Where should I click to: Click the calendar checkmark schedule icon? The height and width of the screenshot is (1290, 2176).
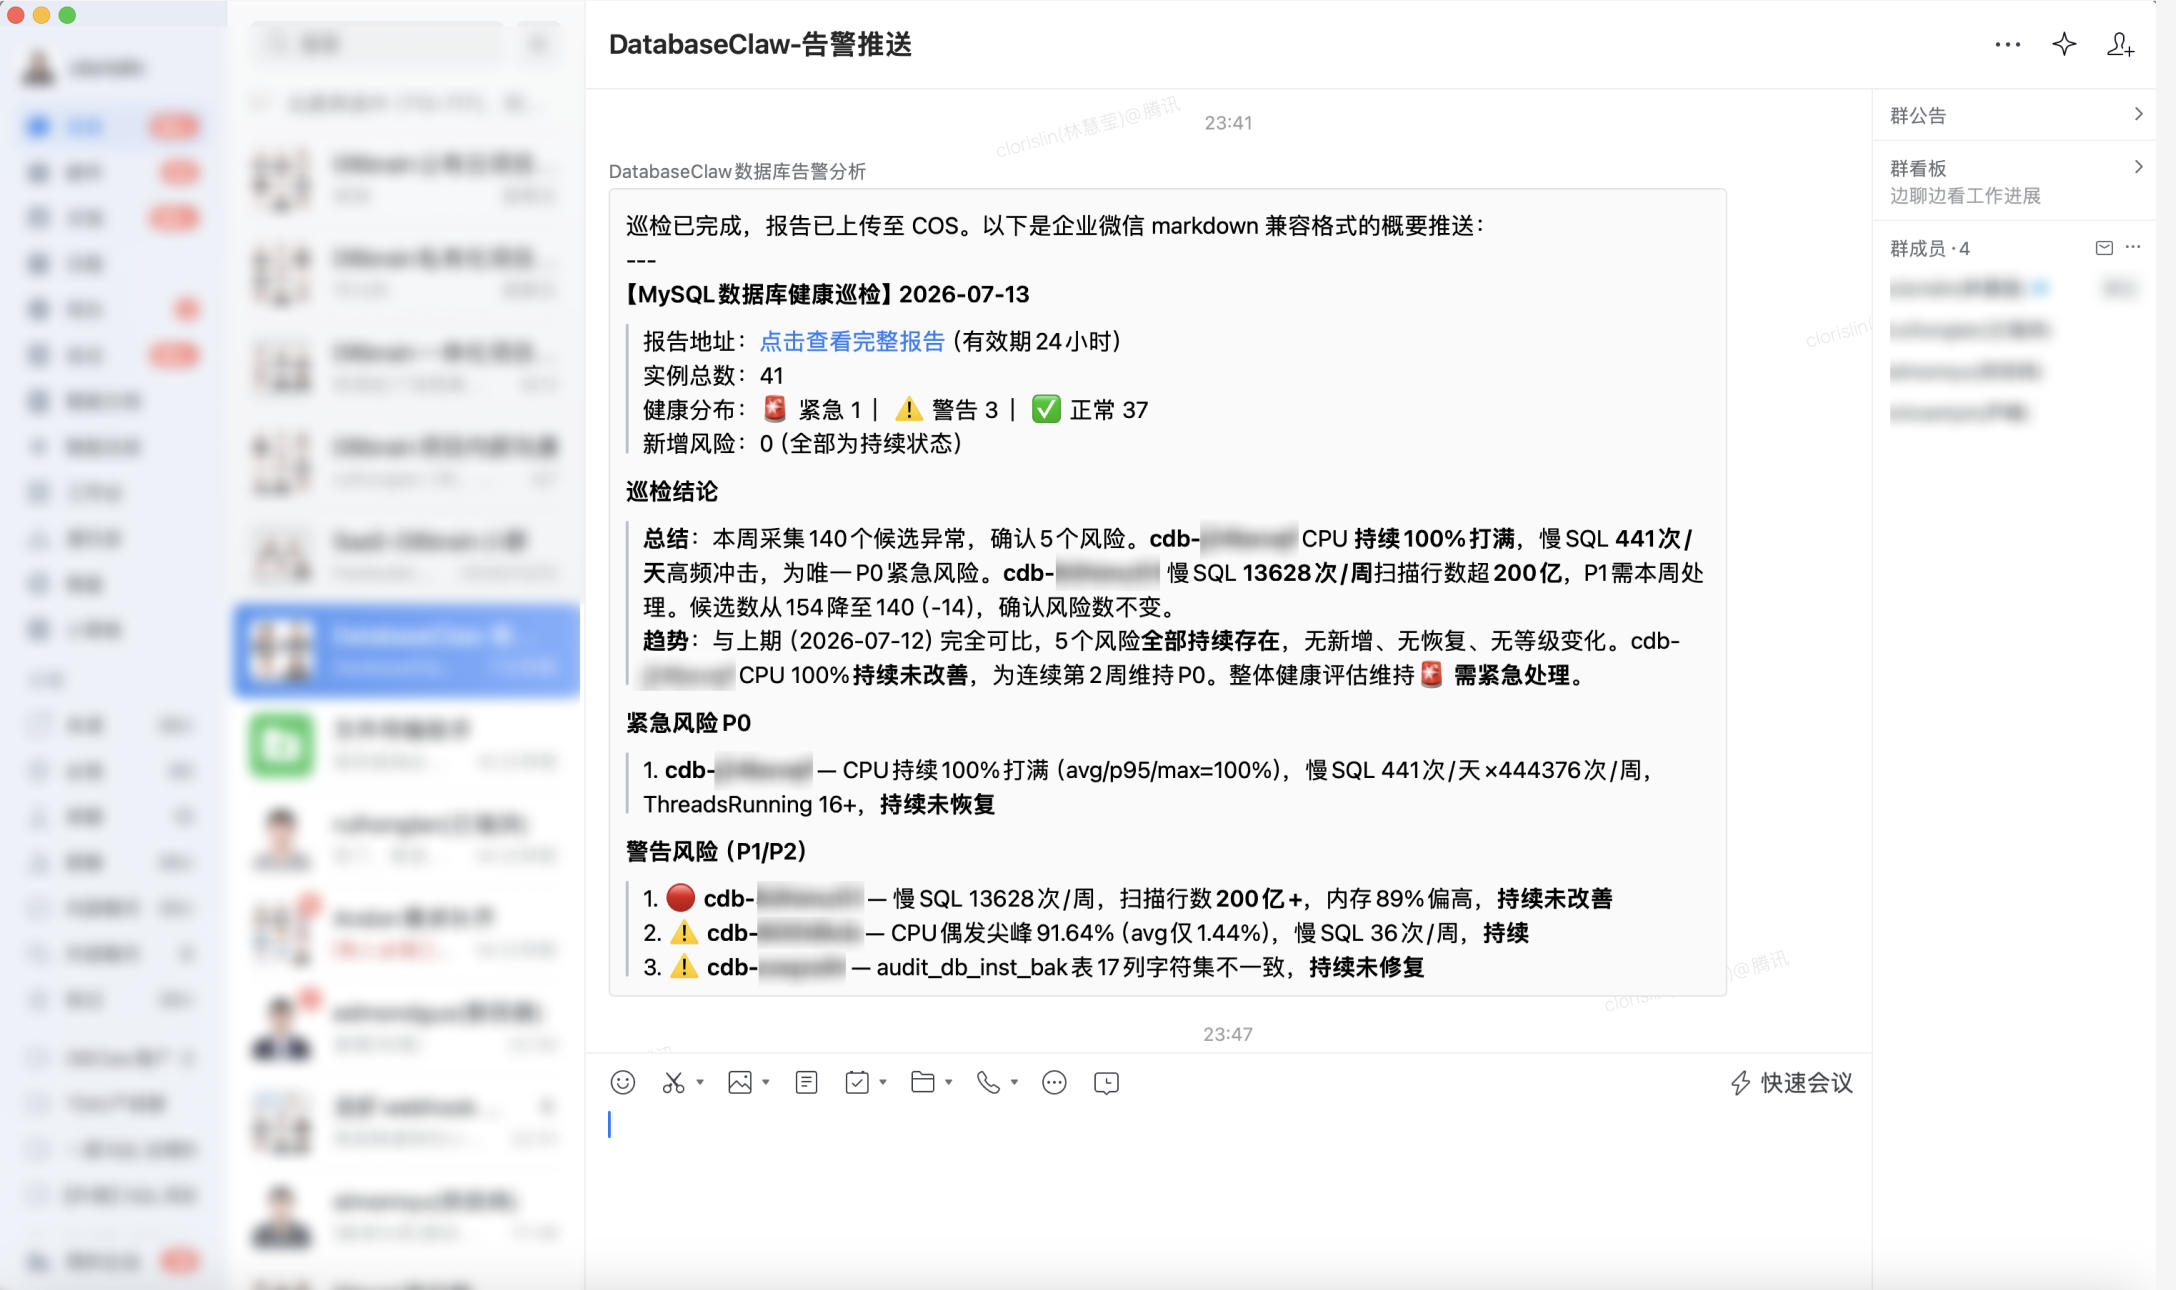click(857, 1083)
